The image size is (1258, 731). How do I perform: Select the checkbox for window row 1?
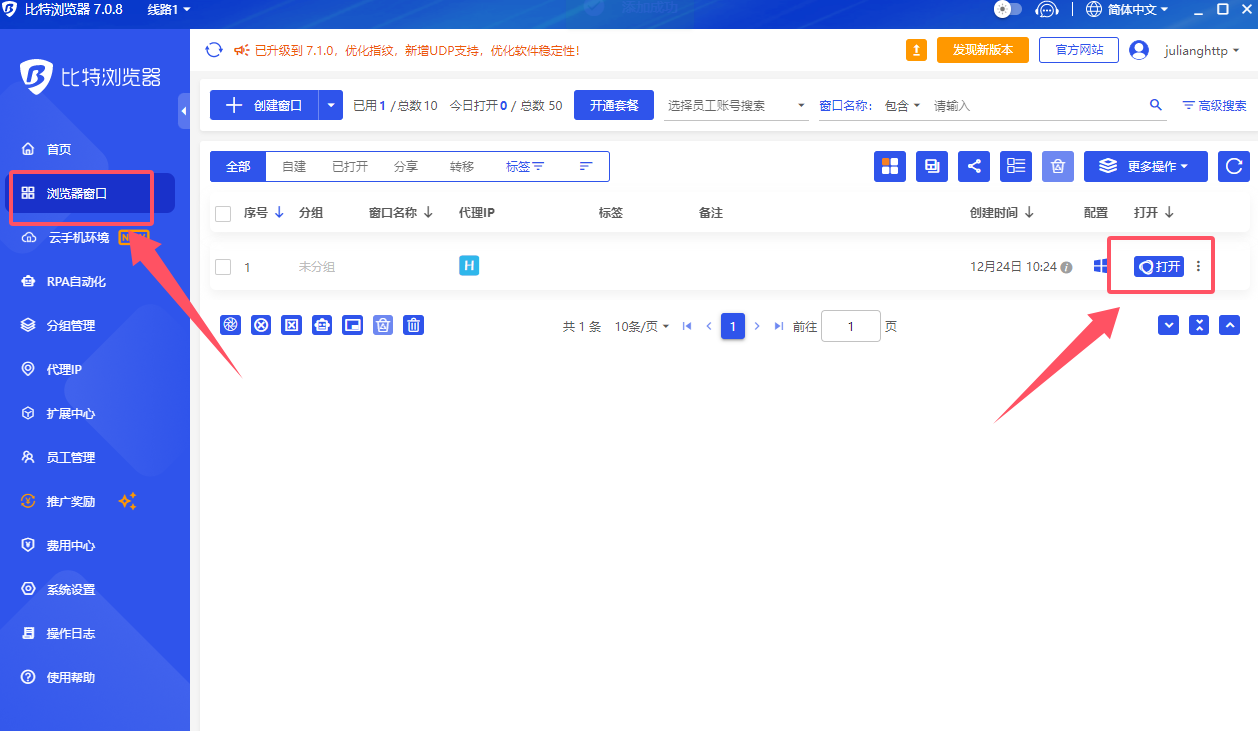point(223,266)
